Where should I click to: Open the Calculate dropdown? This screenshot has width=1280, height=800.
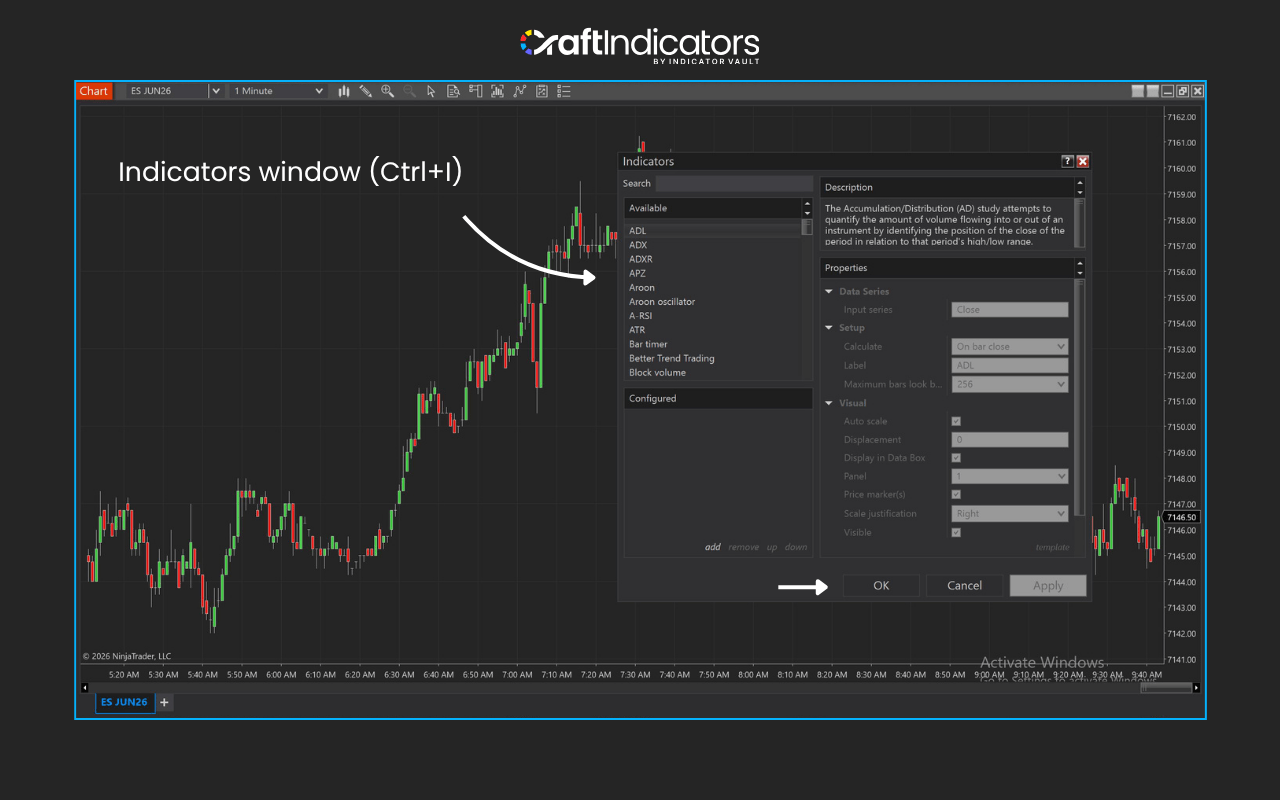[x=1010, y=346]
